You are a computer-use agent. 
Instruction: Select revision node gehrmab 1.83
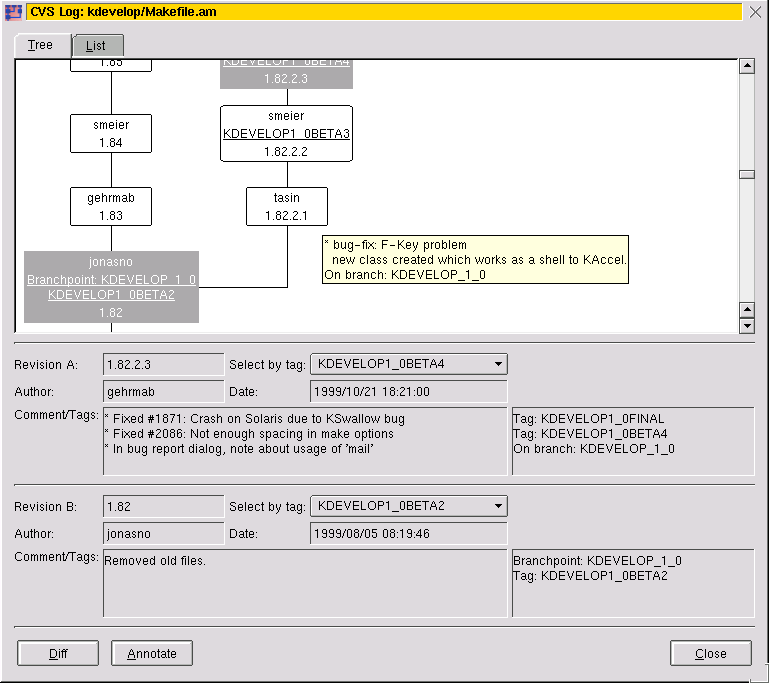pyautogui.click(x=111, y=206)
